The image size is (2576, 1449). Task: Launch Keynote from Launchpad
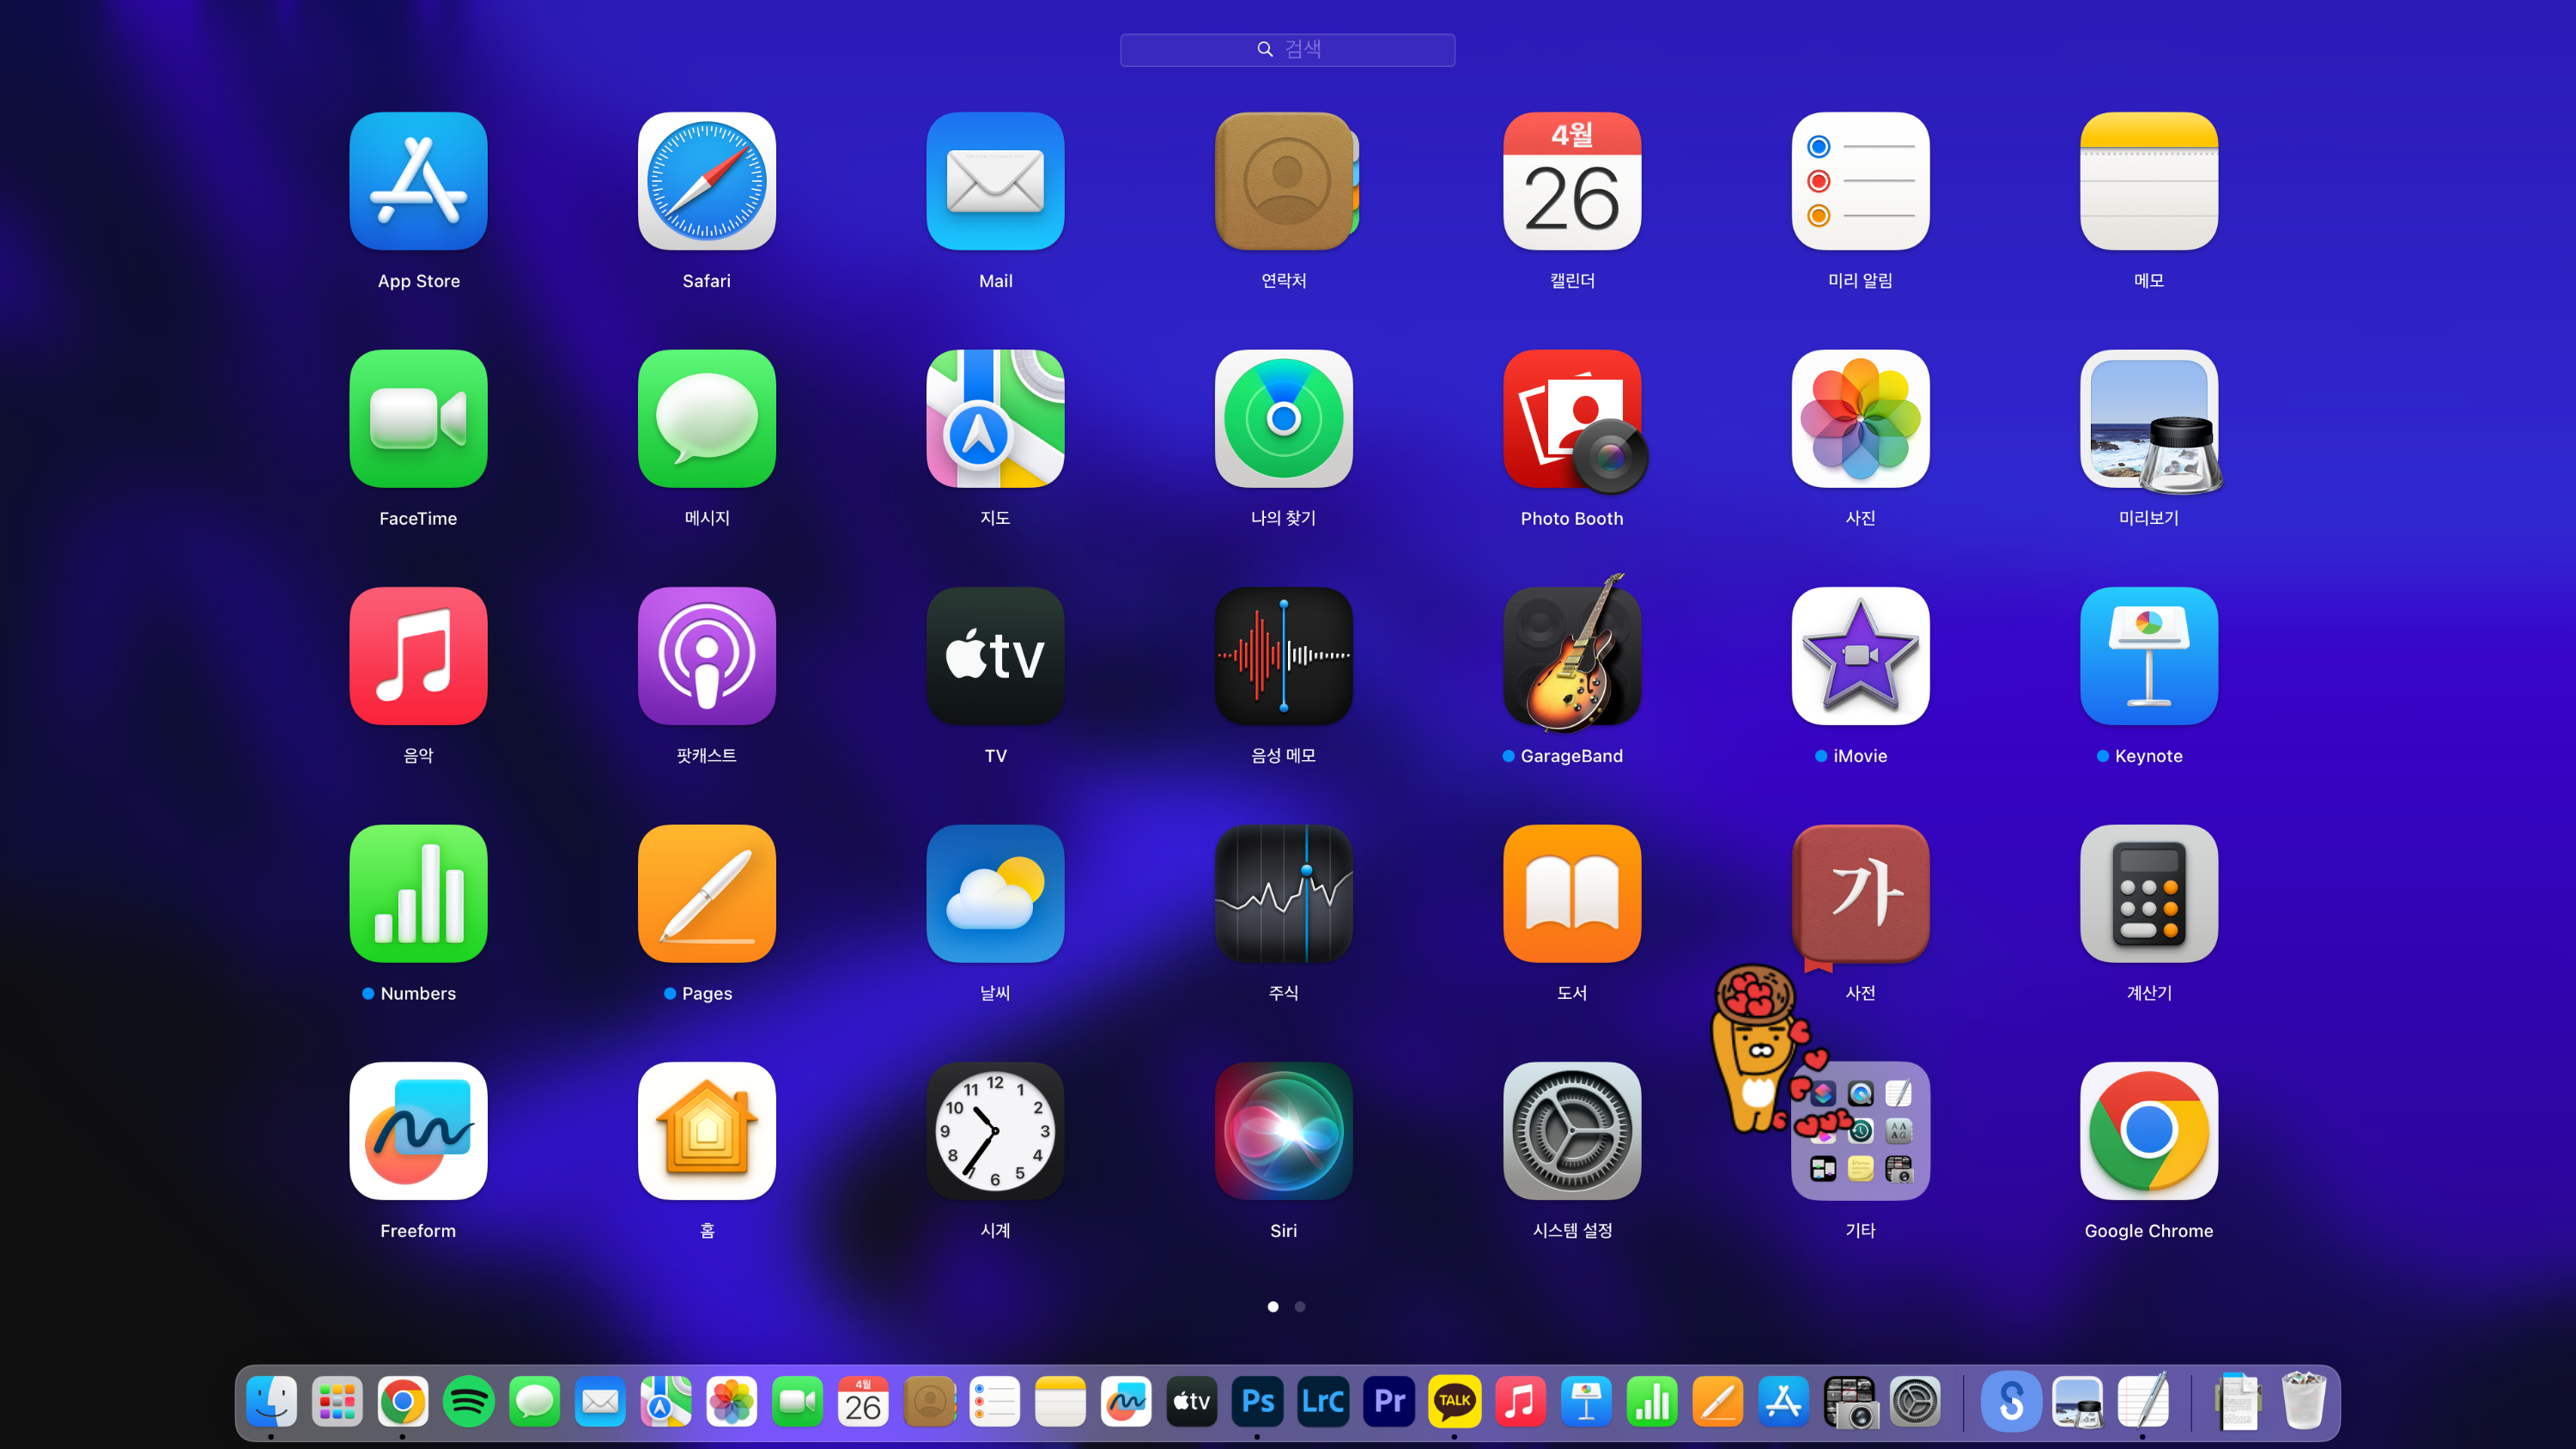2148,656
